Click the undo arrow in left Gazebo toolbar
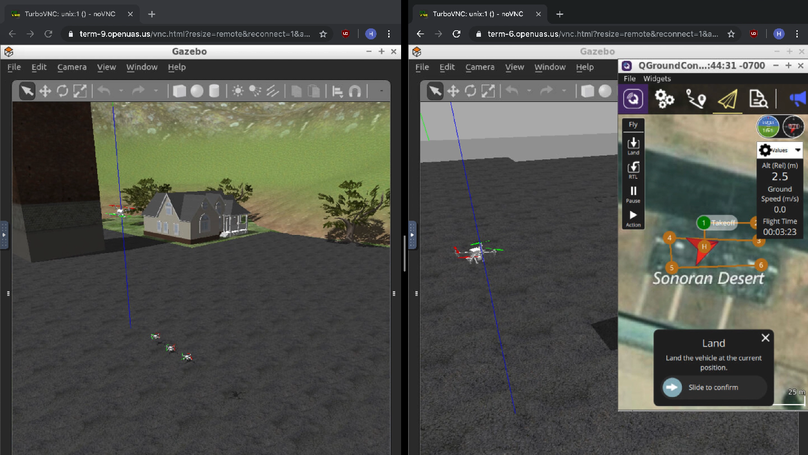The height and width of the screenshot is (455, 808). (x=105, y=91)
